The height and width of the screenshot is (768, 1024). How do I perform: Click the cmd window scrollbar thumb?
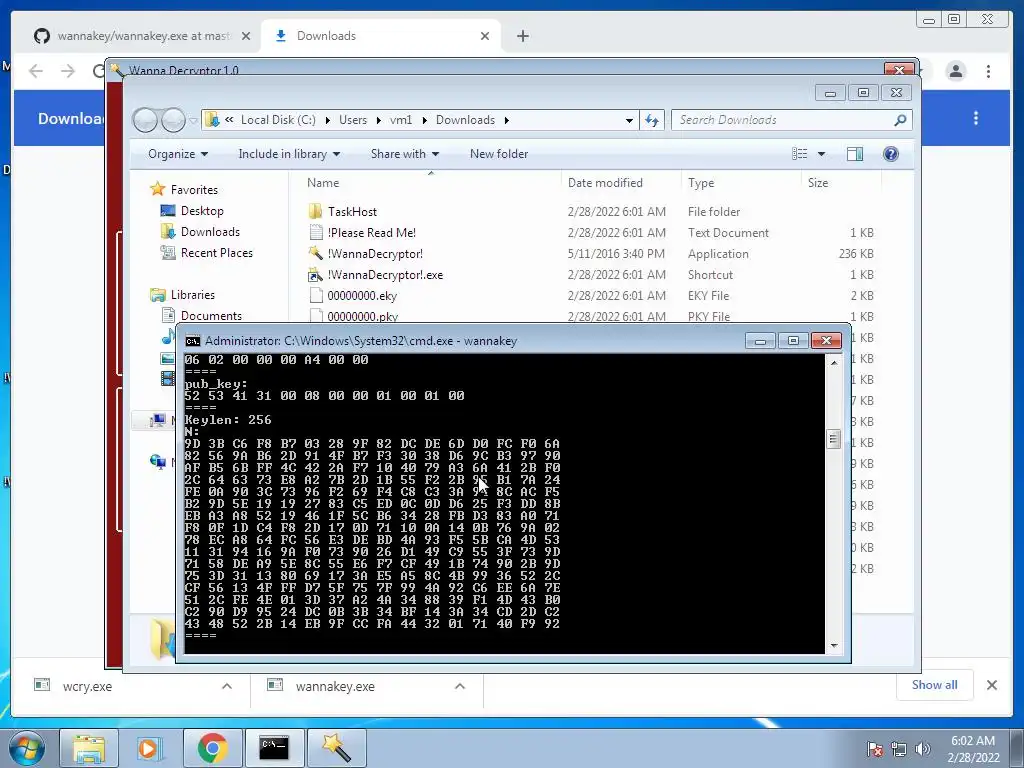click(833, 438)
